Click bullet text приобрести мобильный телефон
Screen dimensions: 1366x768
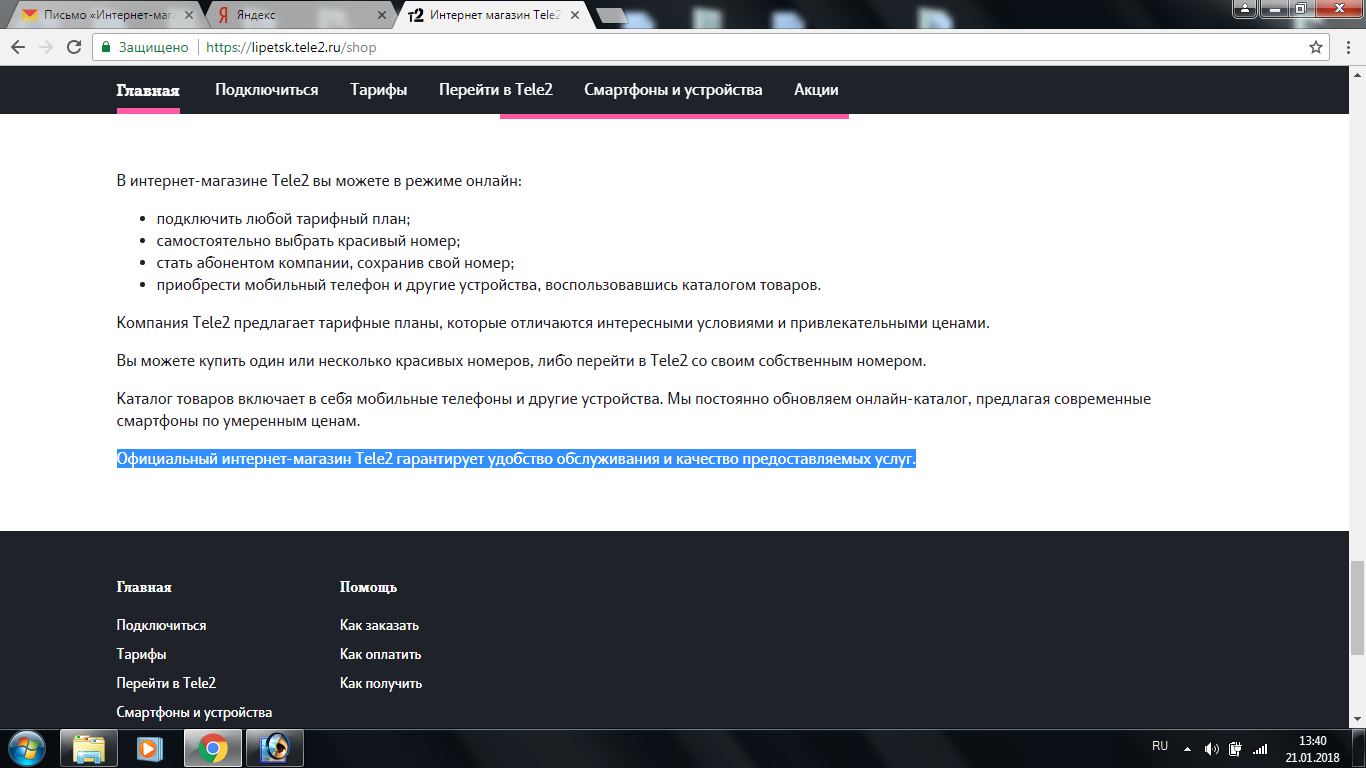(489, 285)
